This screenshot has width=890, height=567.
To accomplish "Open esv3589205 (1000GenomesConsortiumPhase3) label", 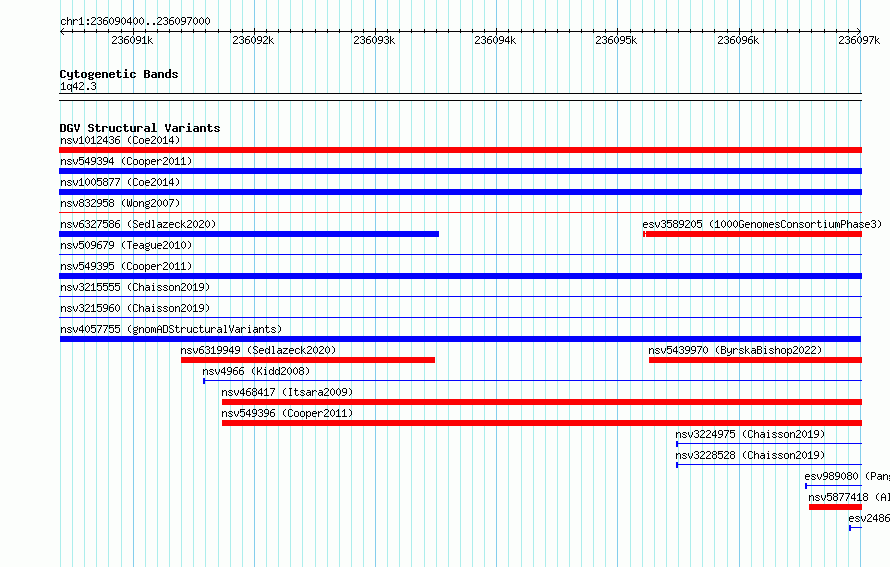I will coord(762,224).
